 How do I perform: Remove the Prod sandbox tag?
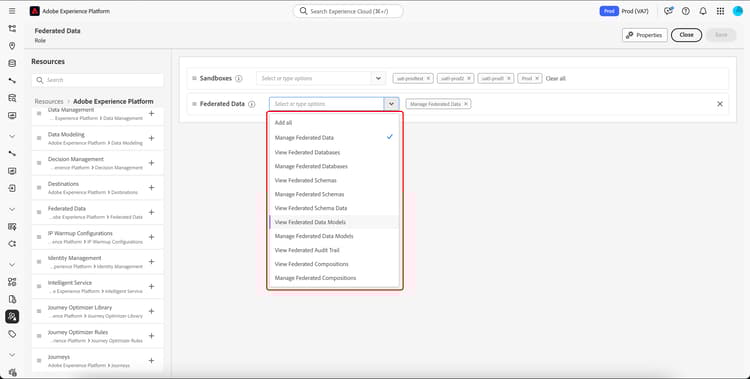coord(537,78)
